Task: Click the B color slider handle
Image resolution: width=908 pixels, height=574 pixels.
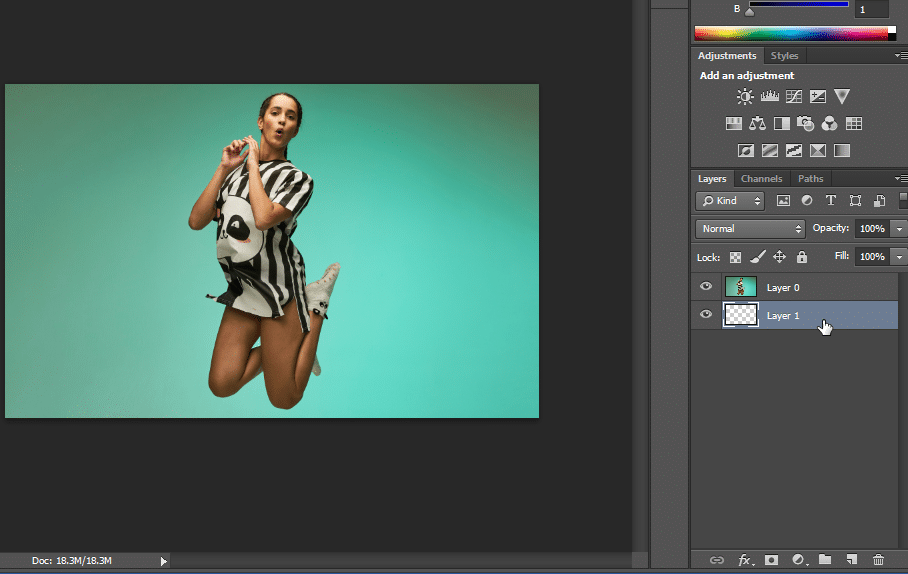Action: [749, 12]
